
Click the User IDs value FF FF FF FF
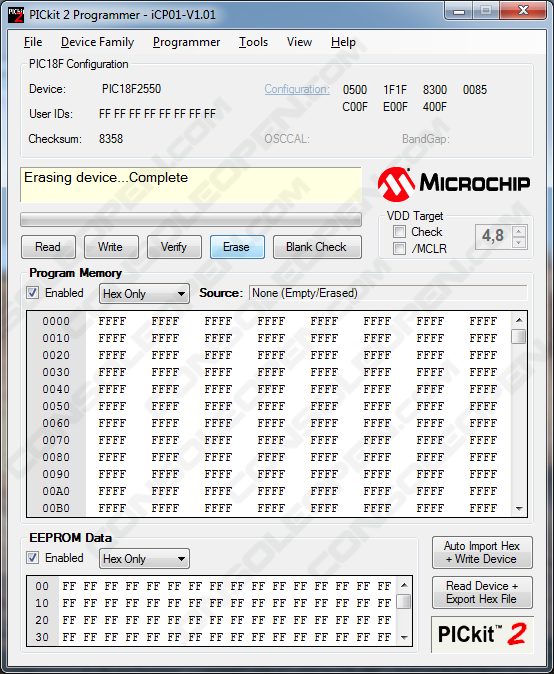pos(157,114)
